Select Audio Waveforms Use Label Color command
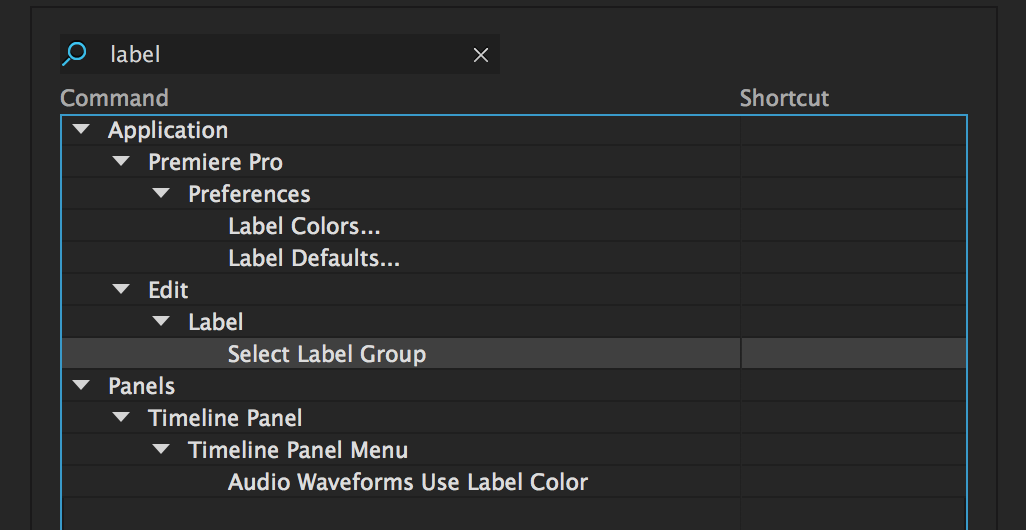This screenshot has height=530, width=1026. click(x=408, y=482)
